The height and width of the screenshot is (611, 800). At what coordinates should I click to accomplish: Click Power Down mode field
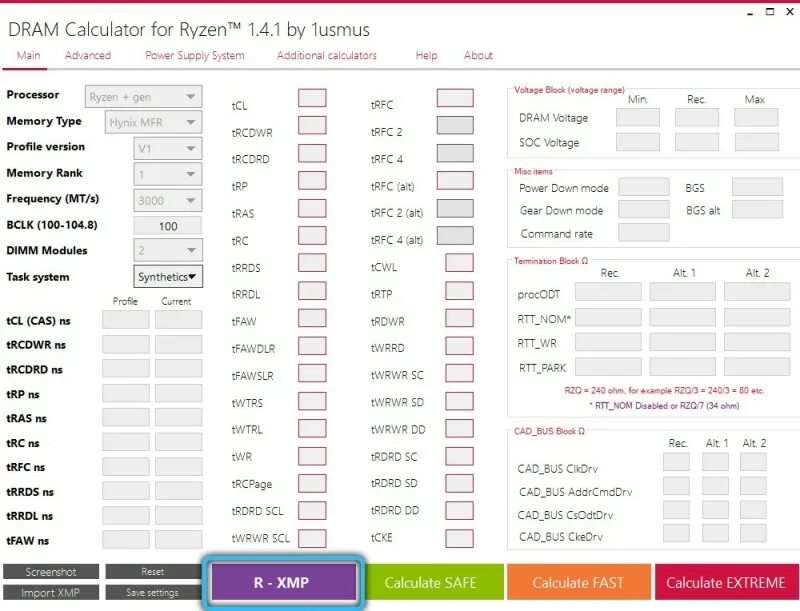click(x=644, y=187)
